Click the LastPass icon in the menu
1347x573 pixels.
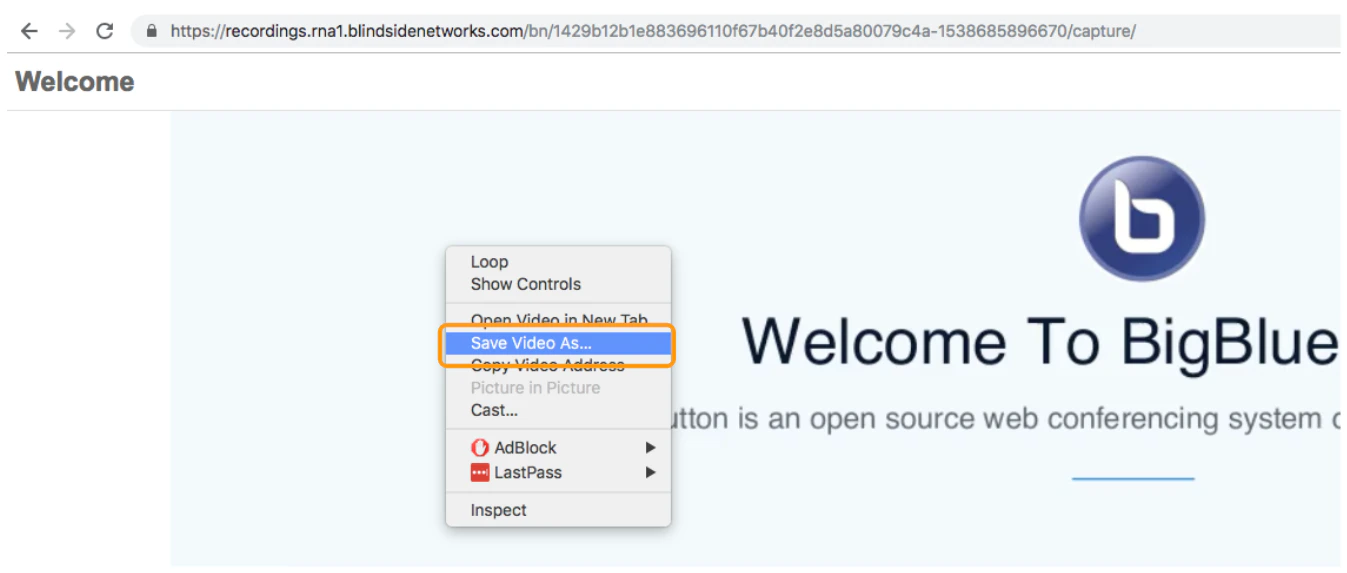pos(480,472)
